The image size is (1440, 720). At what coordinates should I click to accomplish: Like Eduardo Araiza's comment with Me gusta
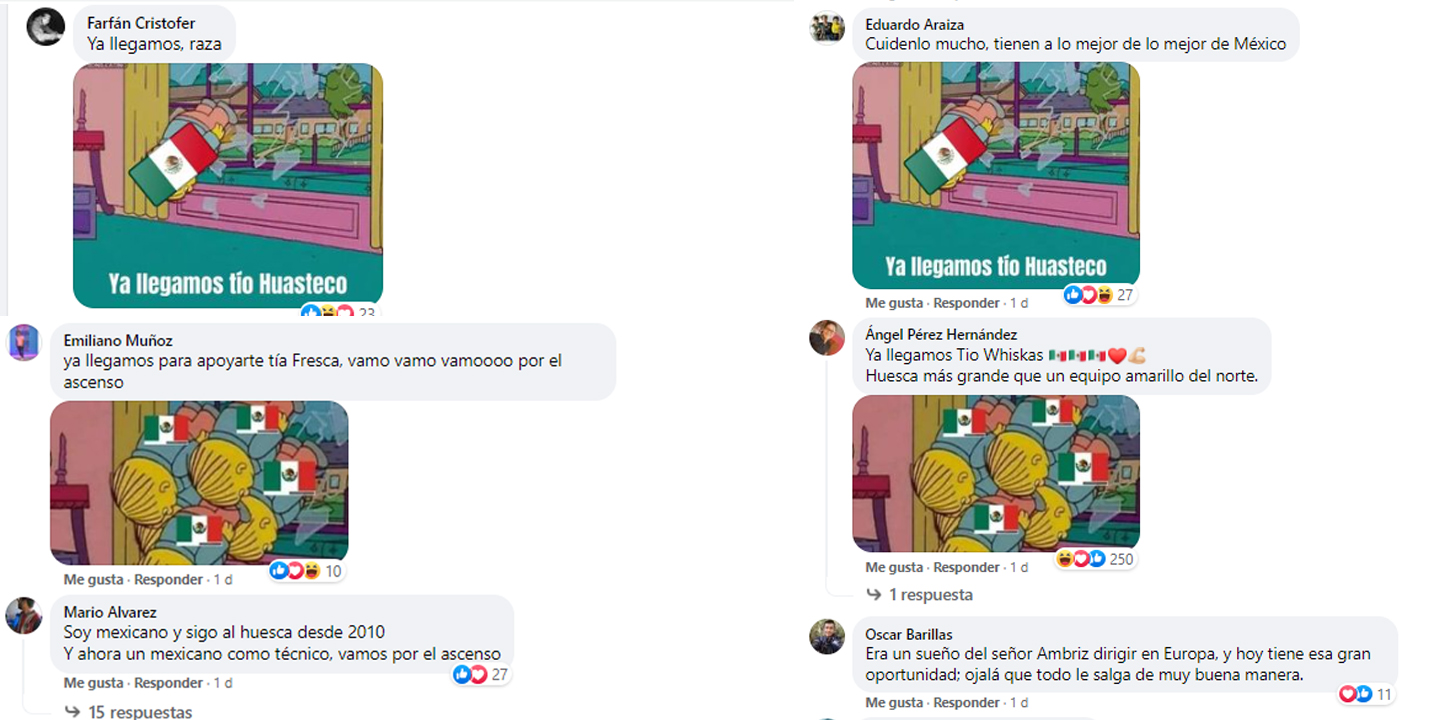pos(895,303)
